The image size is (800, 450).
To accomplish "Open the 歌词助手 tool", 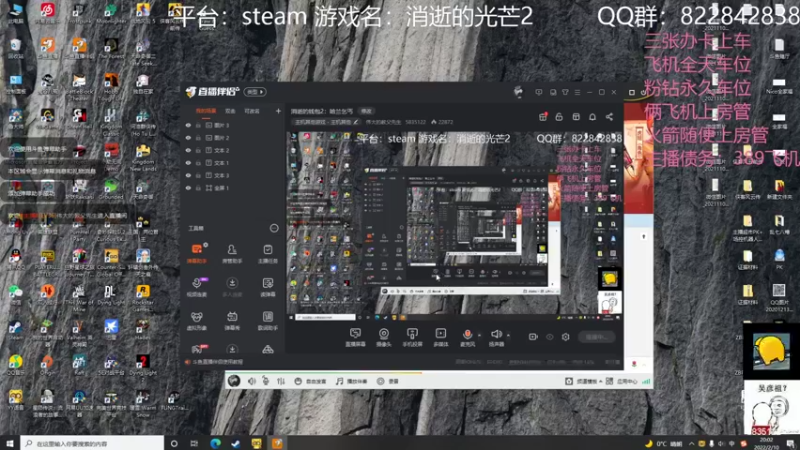I will (x=267, y=321).
